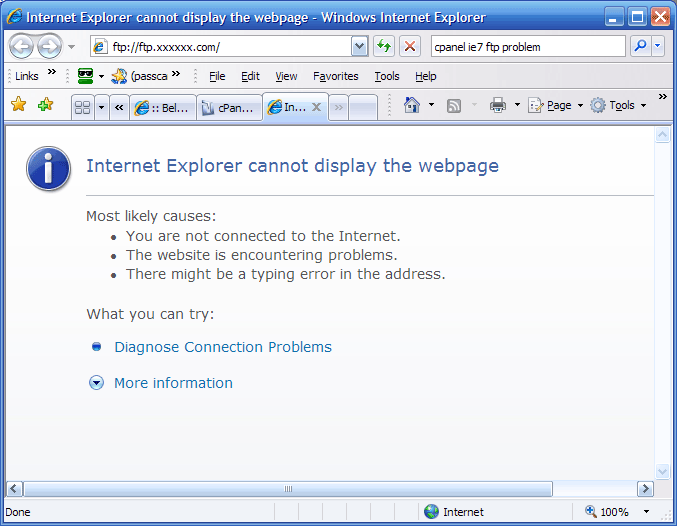The width and height of the screenshot is (677, 526).
Task: Click the 'Done' status bar text
Action: [x=18, y=512]
